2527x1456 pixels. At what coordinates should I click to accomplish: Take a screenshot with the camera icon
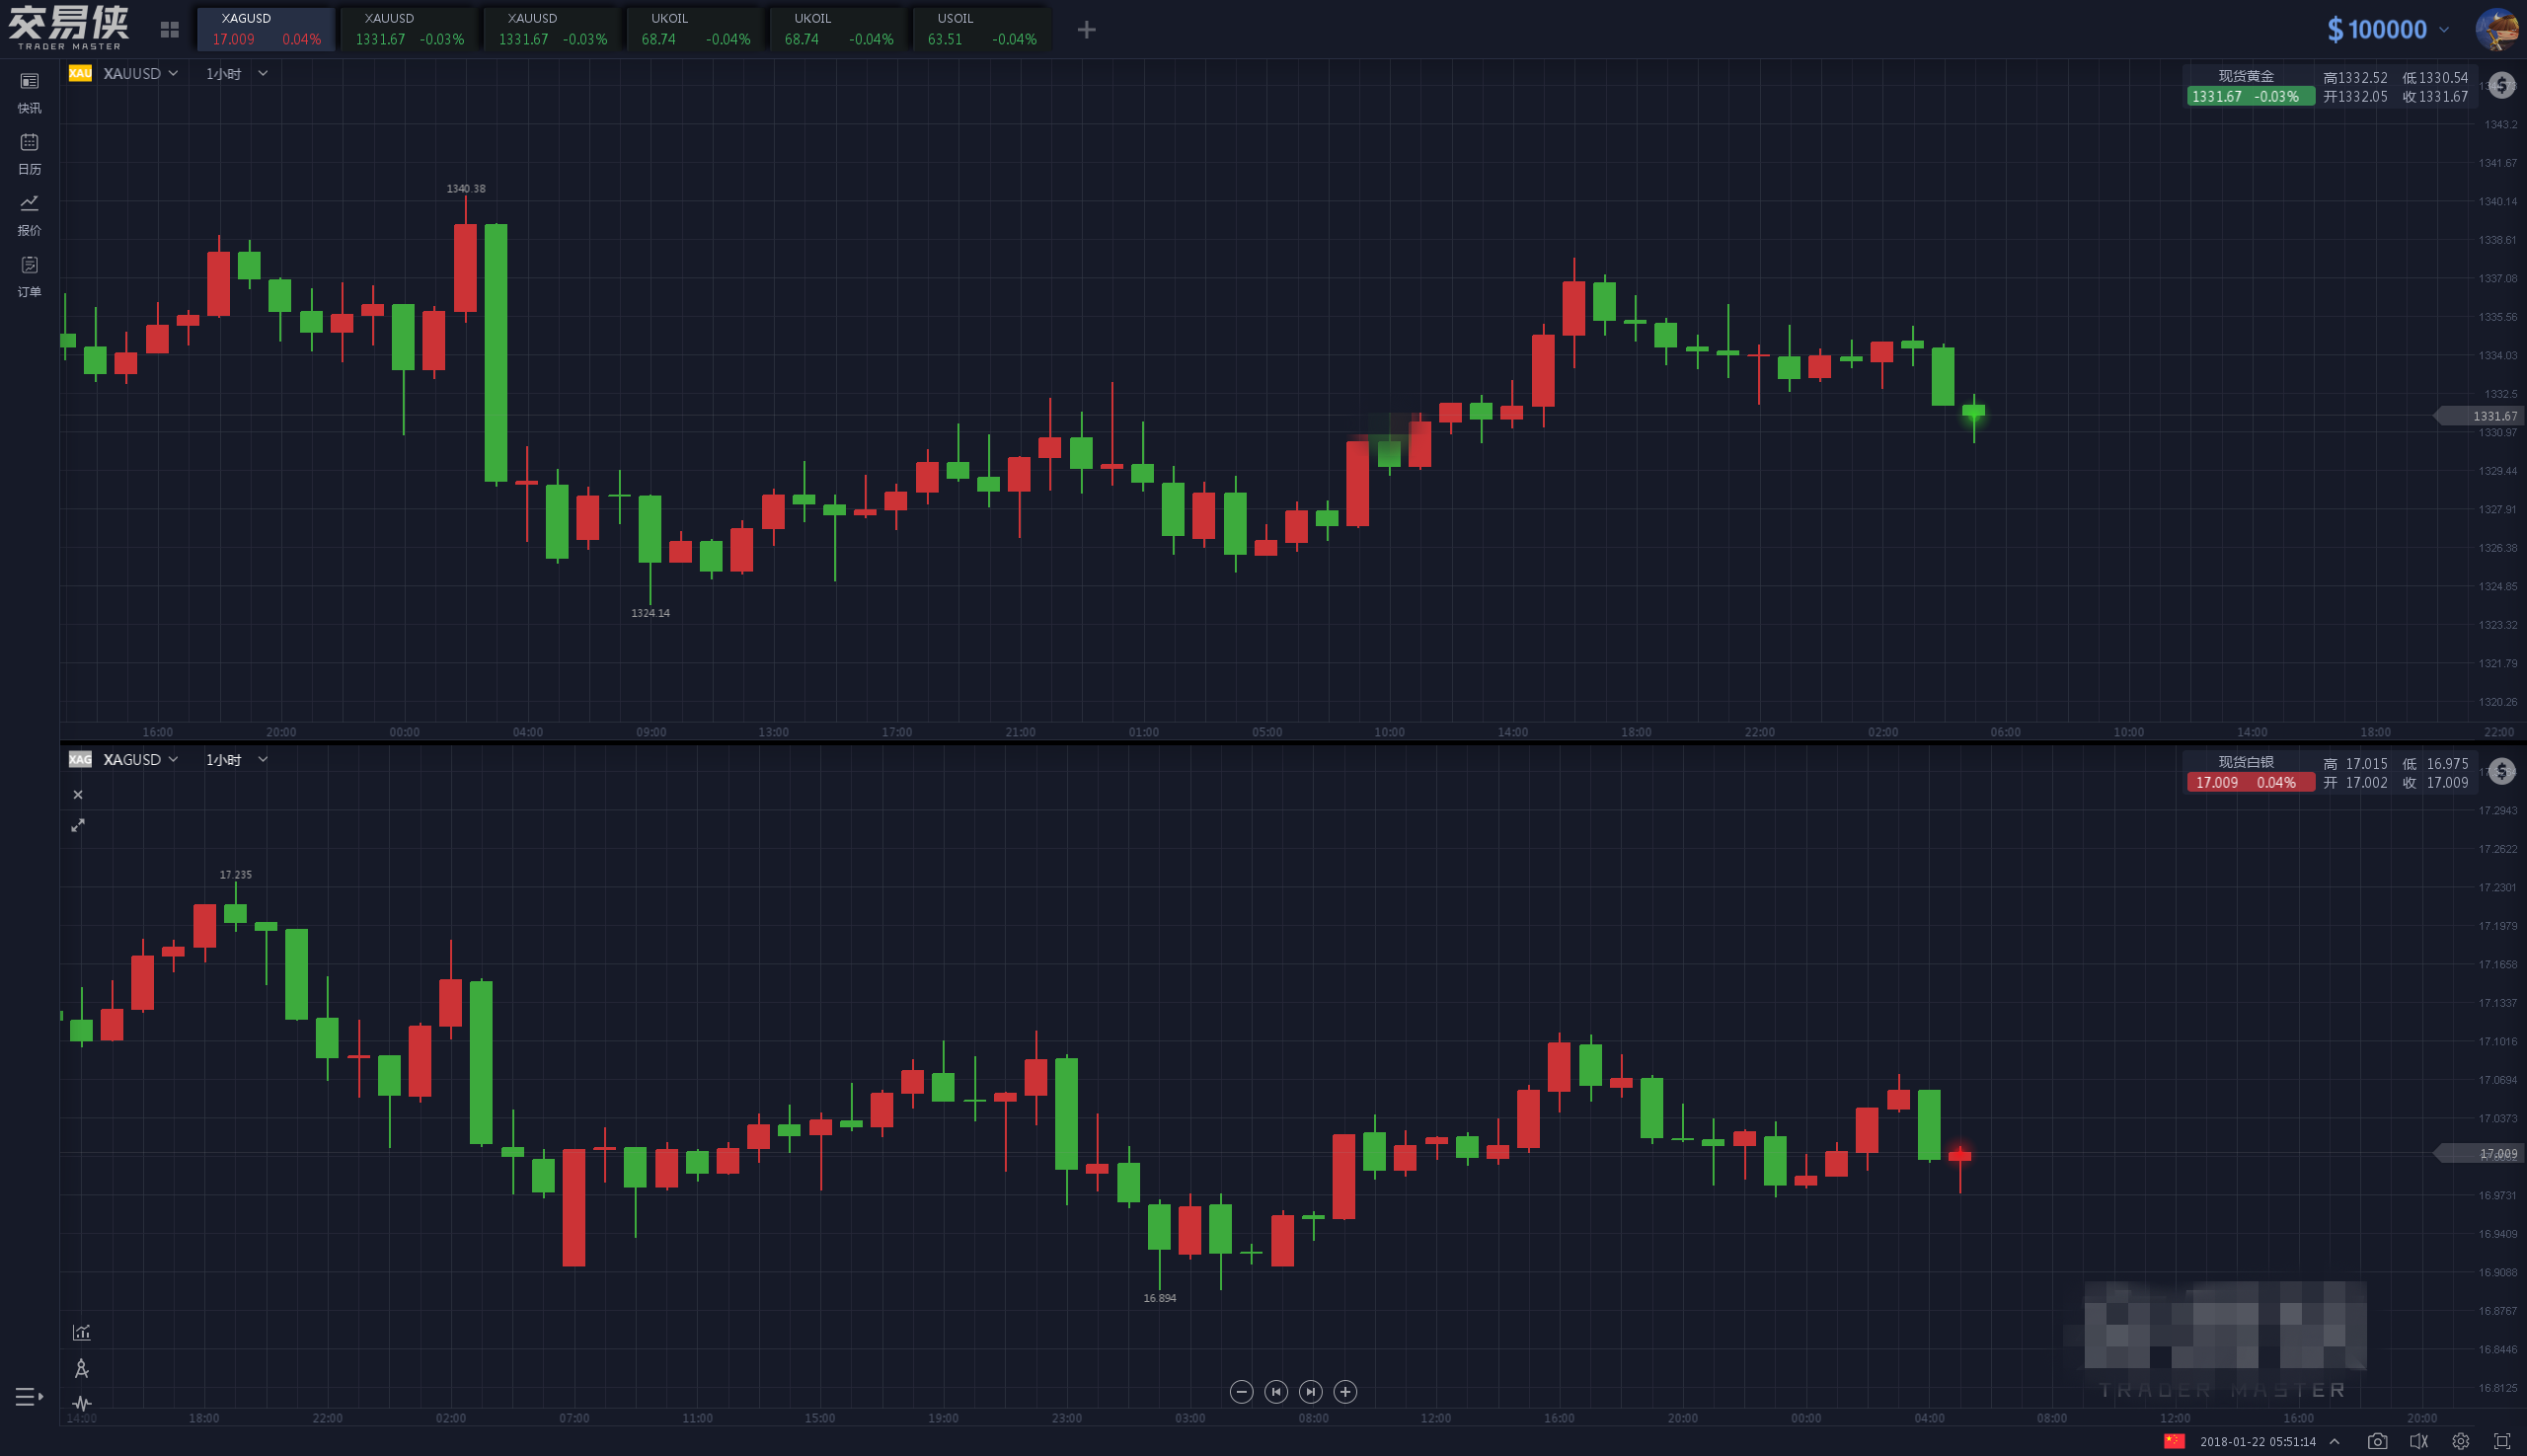(x=2377, y=1441)
